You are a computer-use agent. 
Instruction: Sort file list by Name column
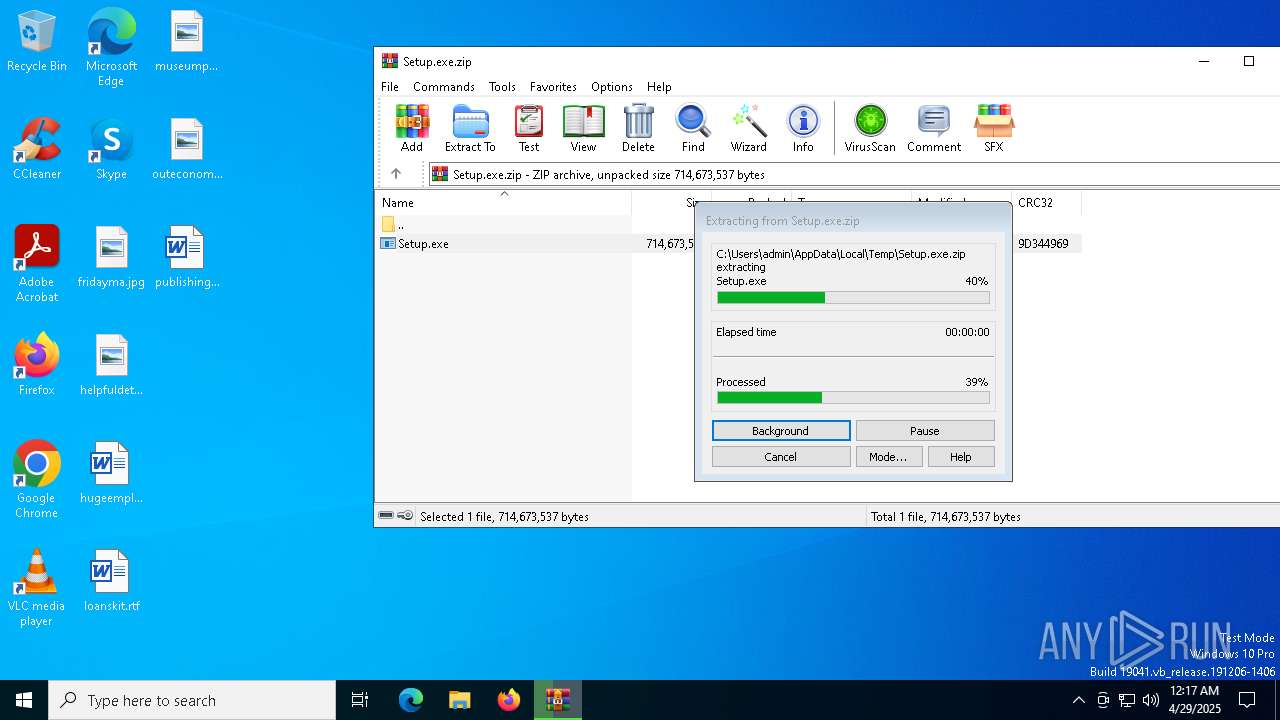pos(505,202)
